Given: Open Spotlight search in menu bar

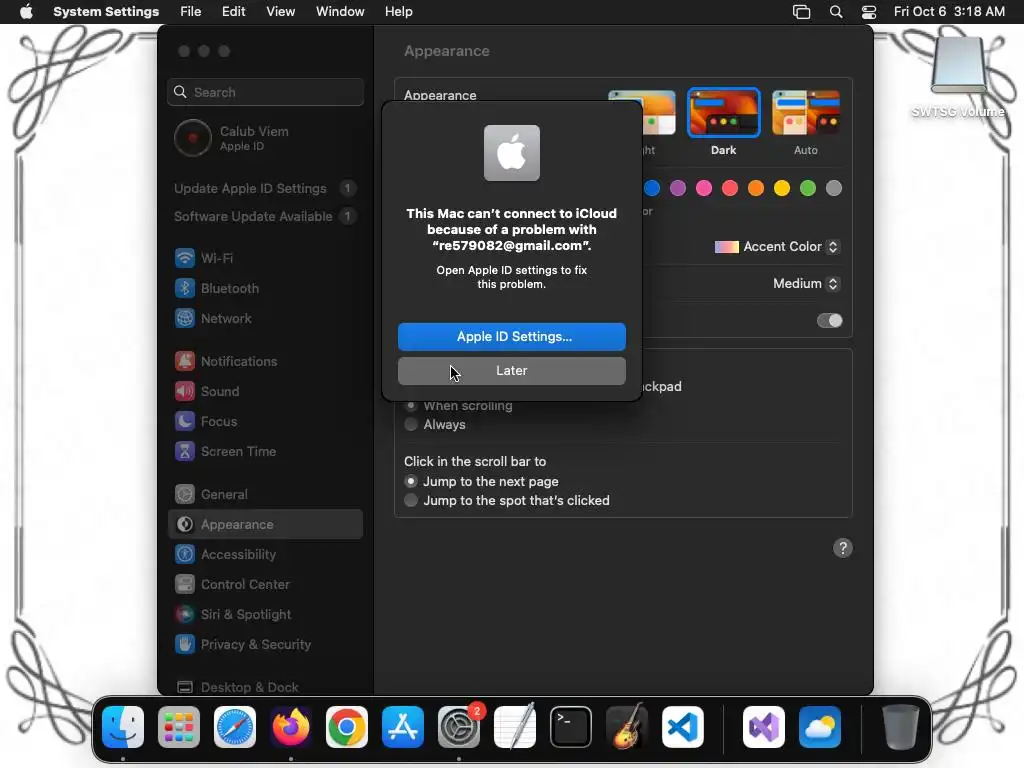Looking at the screenshot, I should (836, 12).
